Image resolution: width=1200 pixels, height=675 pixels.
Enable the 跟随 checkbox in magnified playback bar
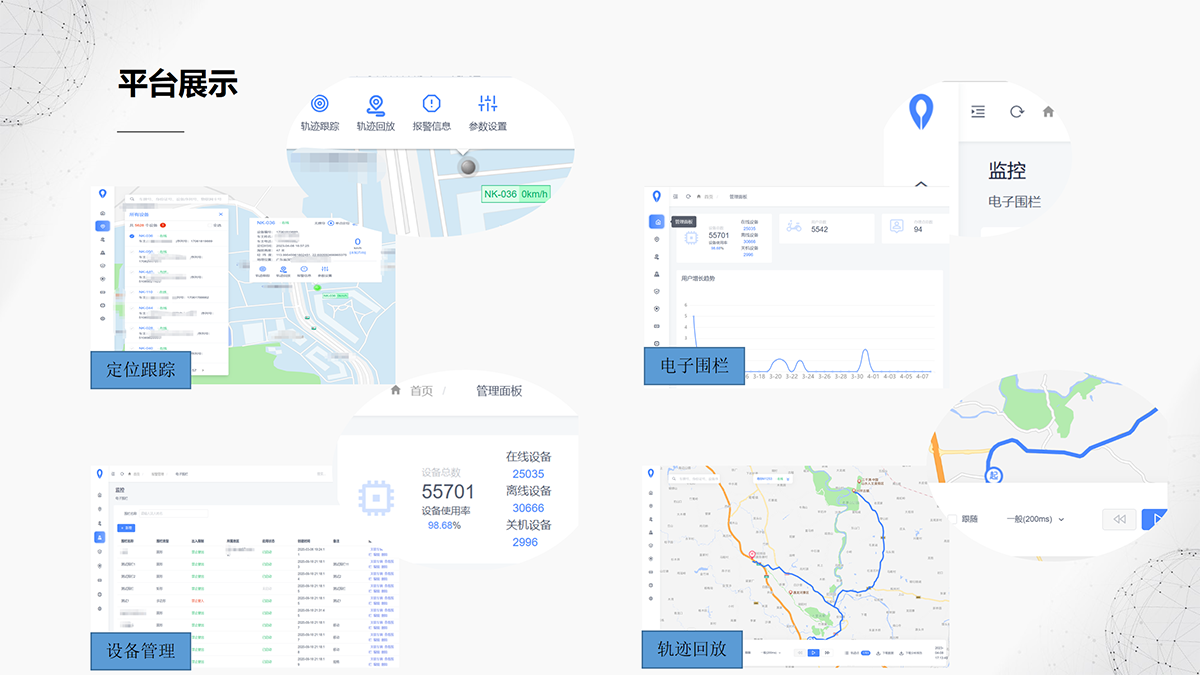(x=952, y=519)
